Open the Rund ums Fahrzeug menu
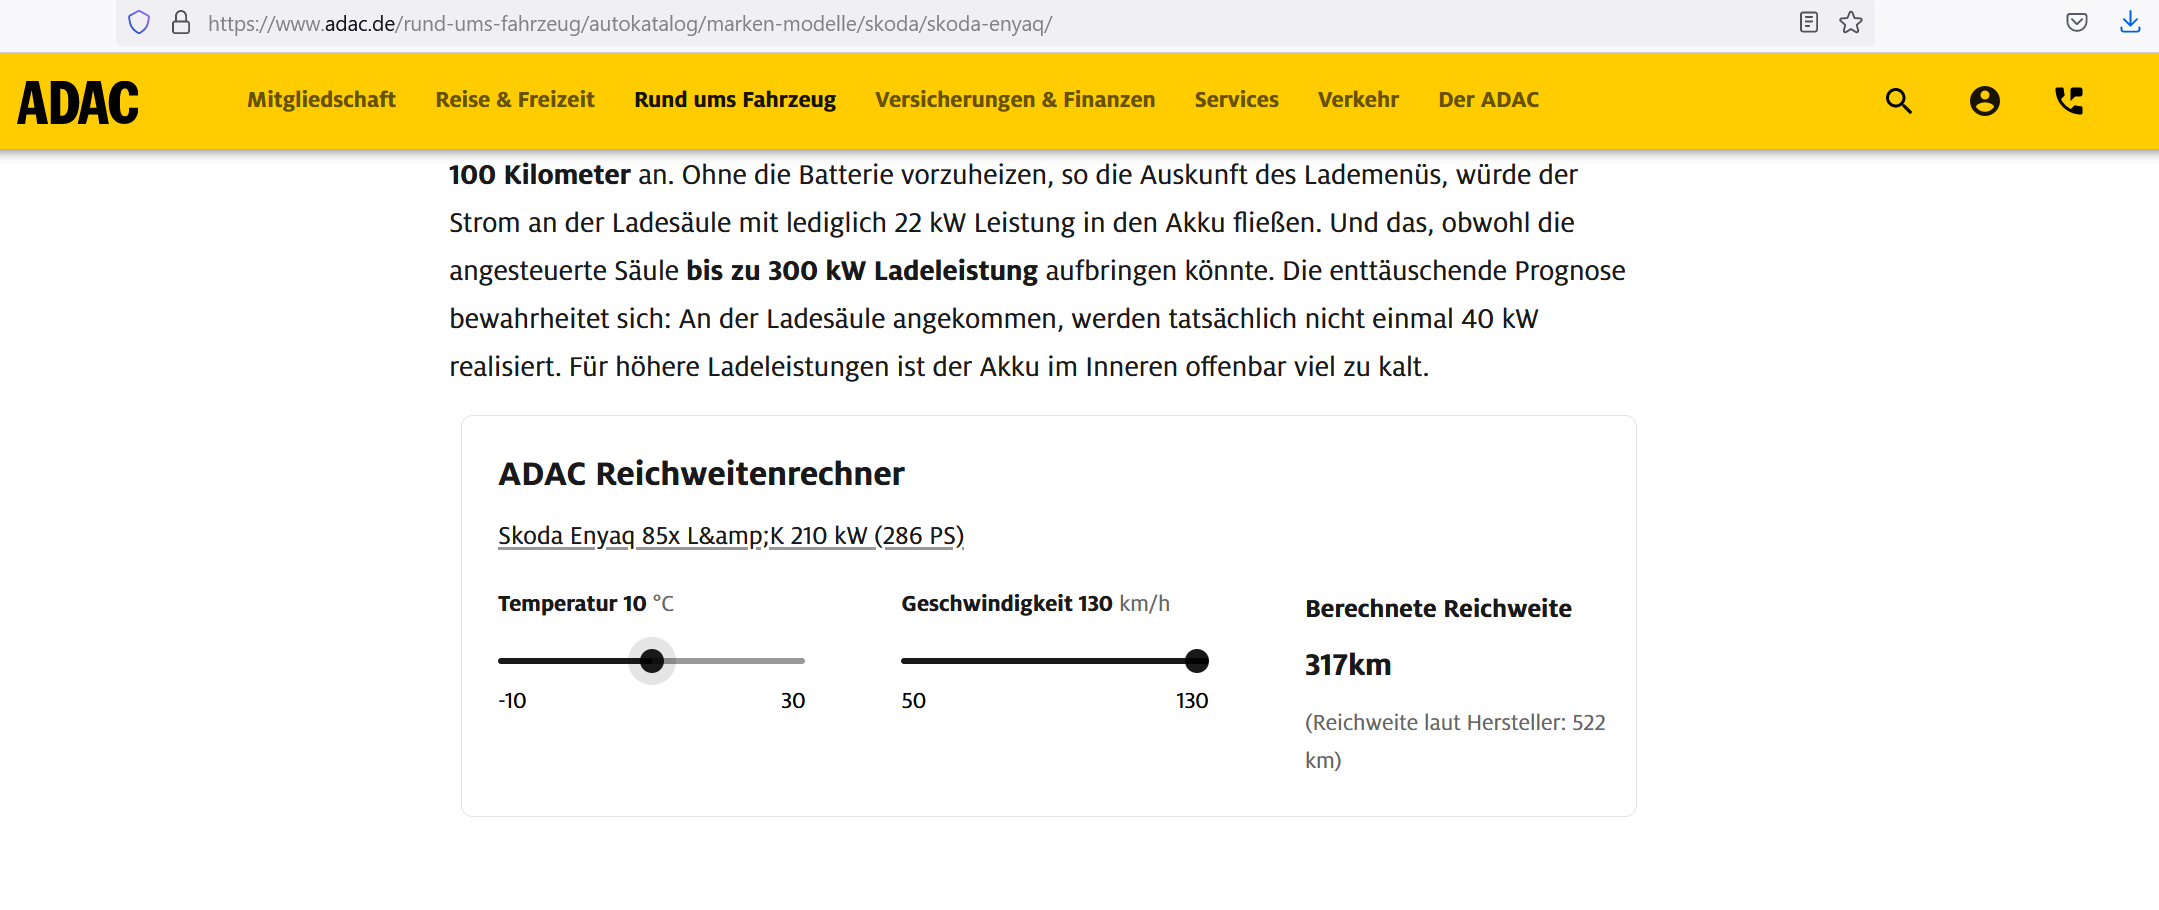 [735, 100]
